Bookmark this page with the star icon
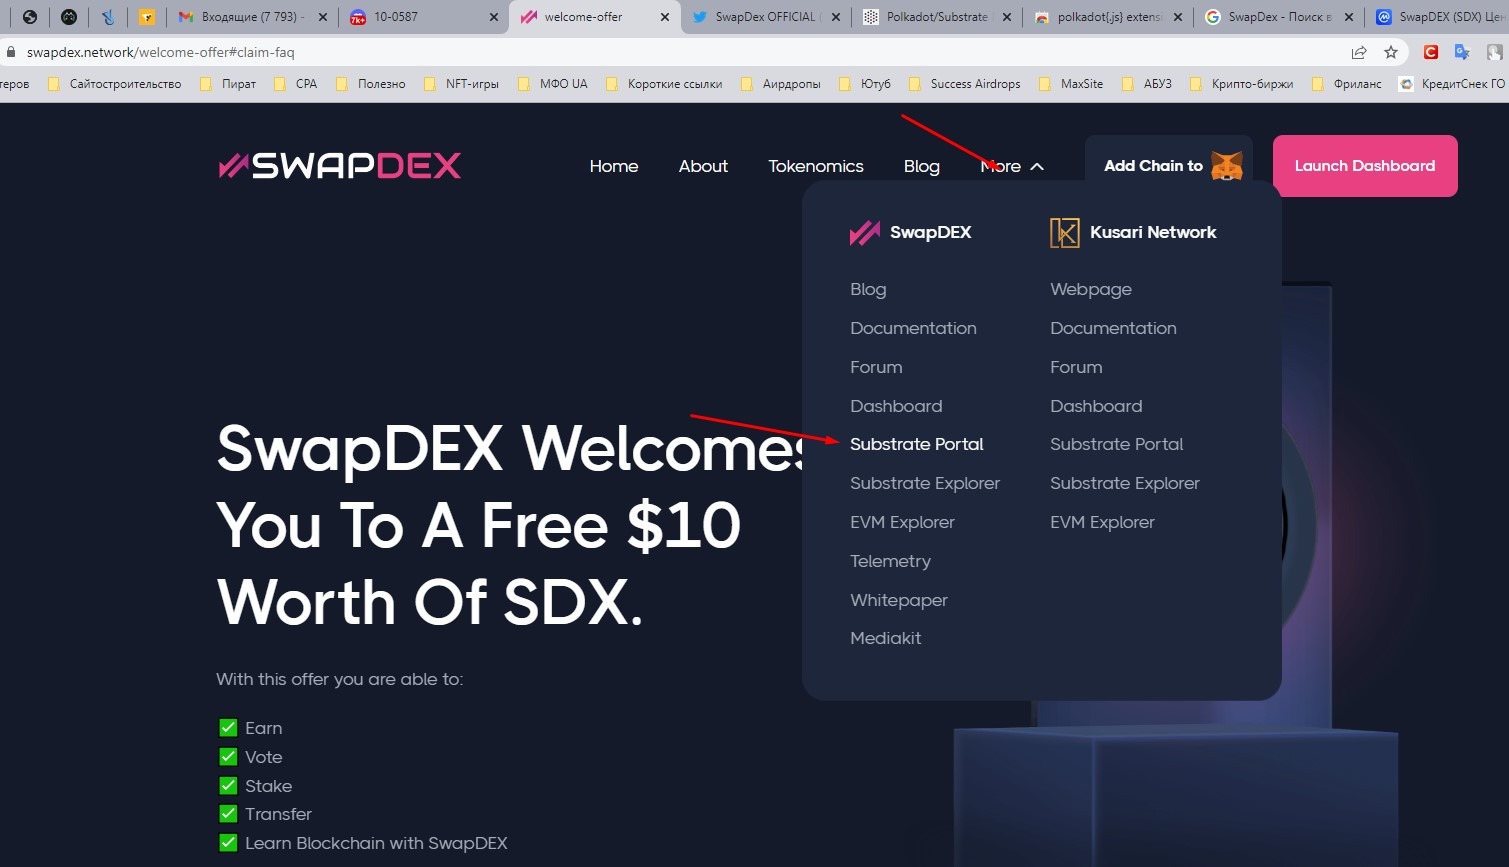Viewport: 1509px width, 867px height. 1391,52
